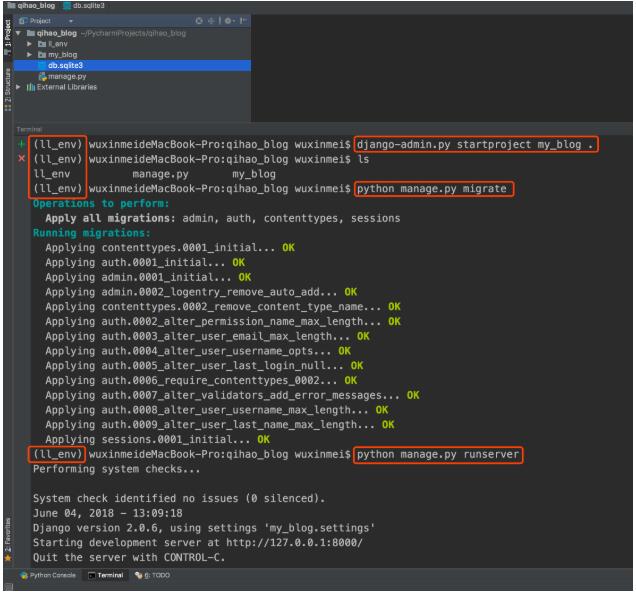Screen dimensions: 636x592
Task: Open http://127.0.0.1:8000/ link in terminal
Action: 294,543
